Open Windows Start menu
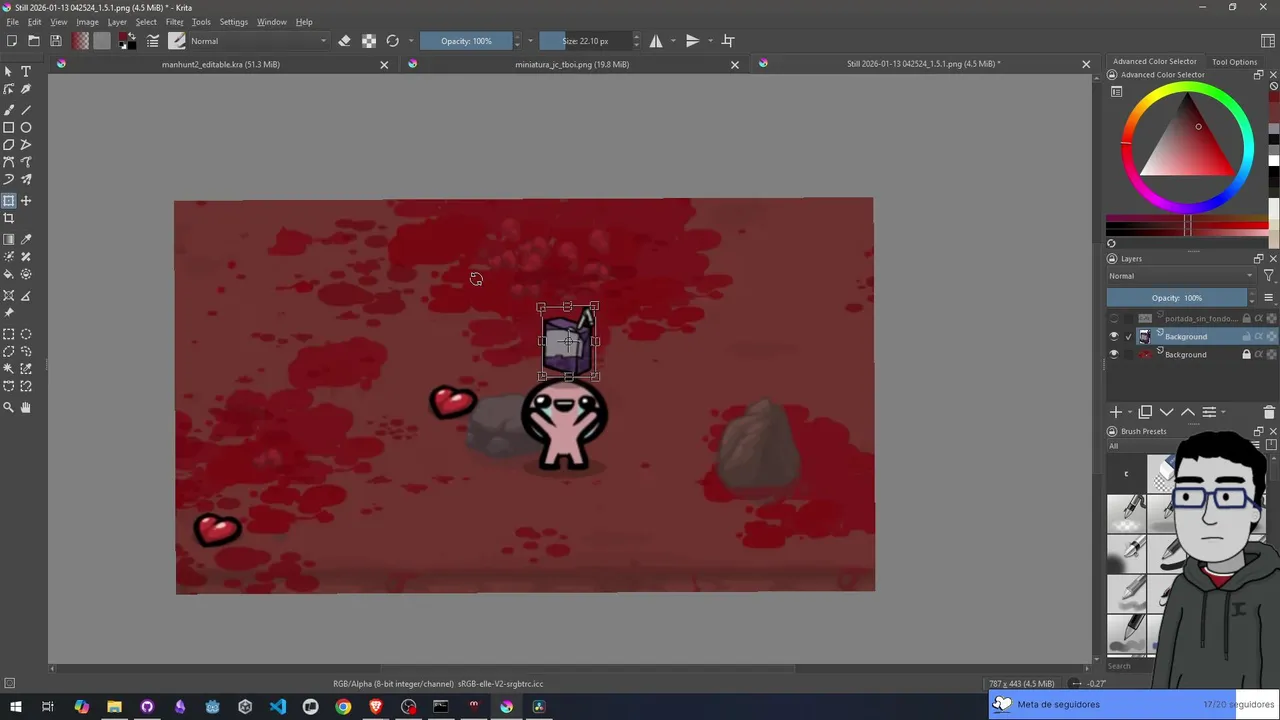Image resolution: width=1280 pixels, height=720 pixels. (x=15, y=707)
